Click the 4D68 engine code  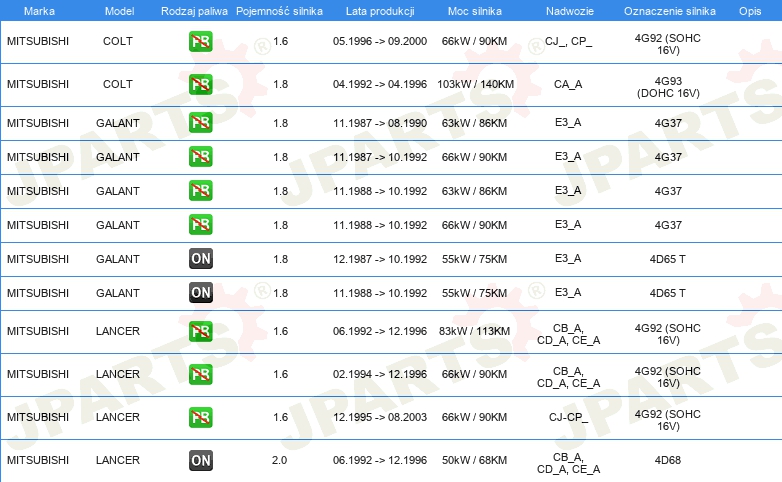coord(668,460)
